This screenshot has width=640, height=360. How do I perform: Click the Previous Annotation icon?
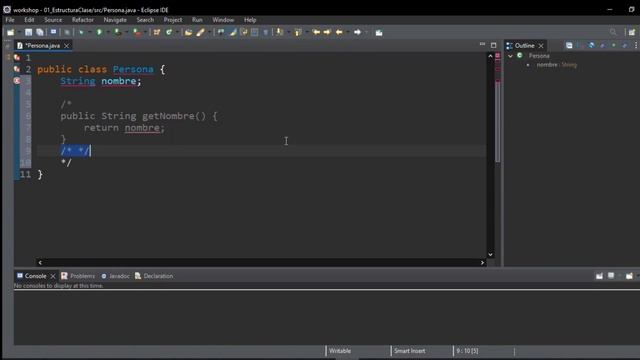tap(298, 32)
